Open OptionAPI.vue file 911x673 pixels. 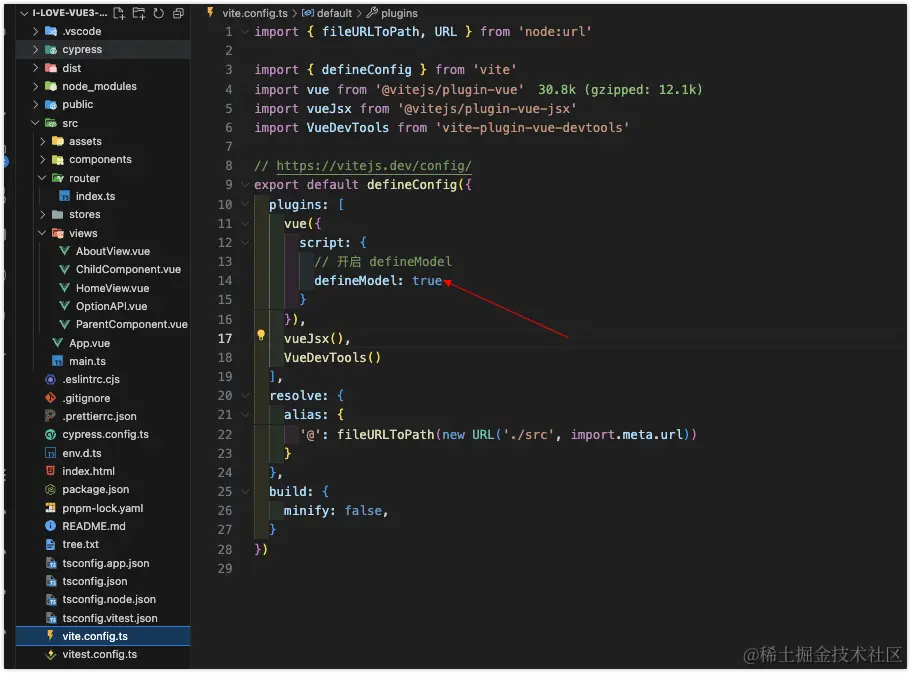(111, 306)
